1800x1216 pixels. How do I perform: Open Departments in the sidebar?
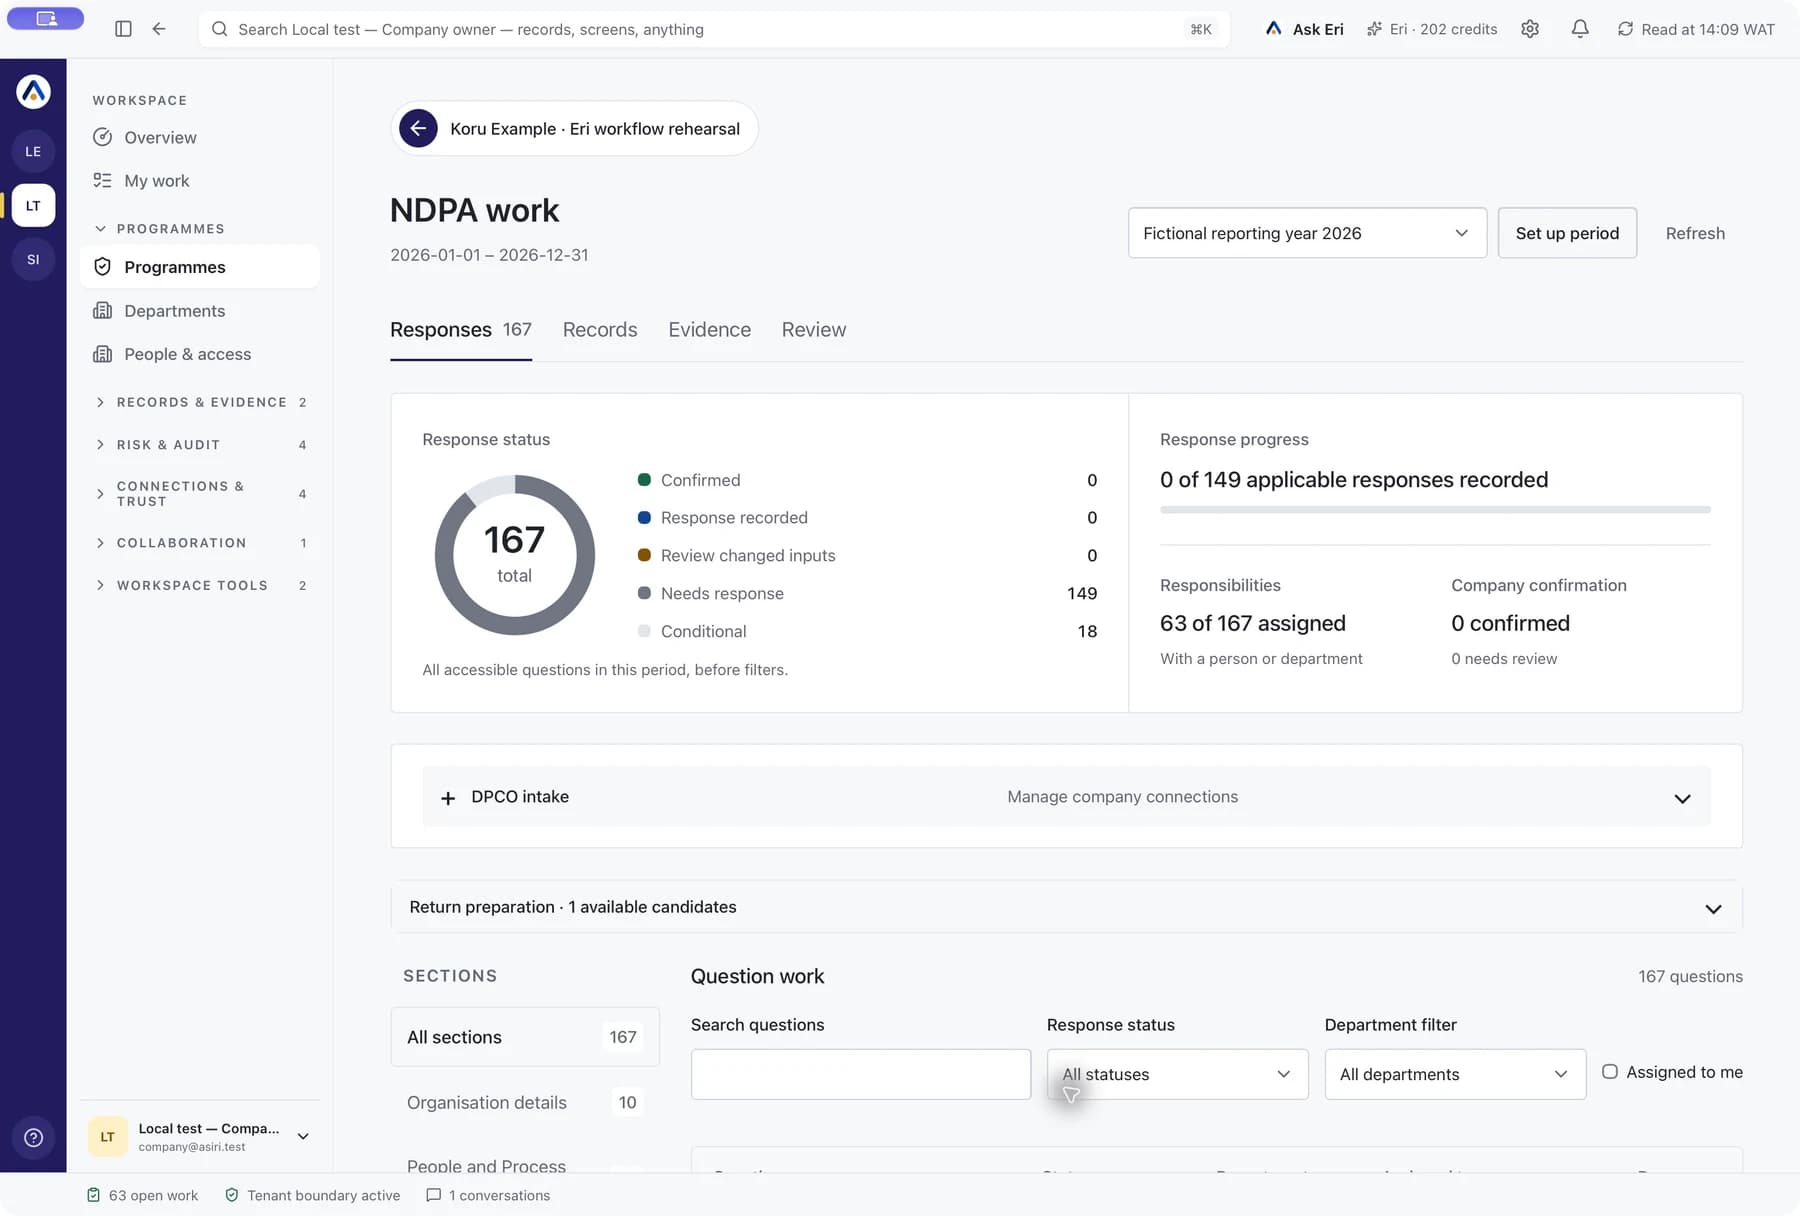[200, 310]
